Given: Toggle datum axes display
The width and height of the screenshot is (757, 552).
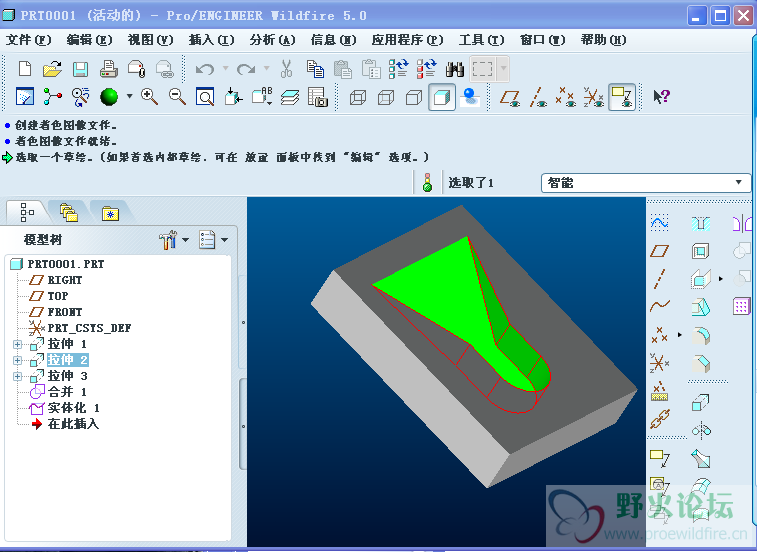Looking at the screenshot, I should (x=538, y=97).
